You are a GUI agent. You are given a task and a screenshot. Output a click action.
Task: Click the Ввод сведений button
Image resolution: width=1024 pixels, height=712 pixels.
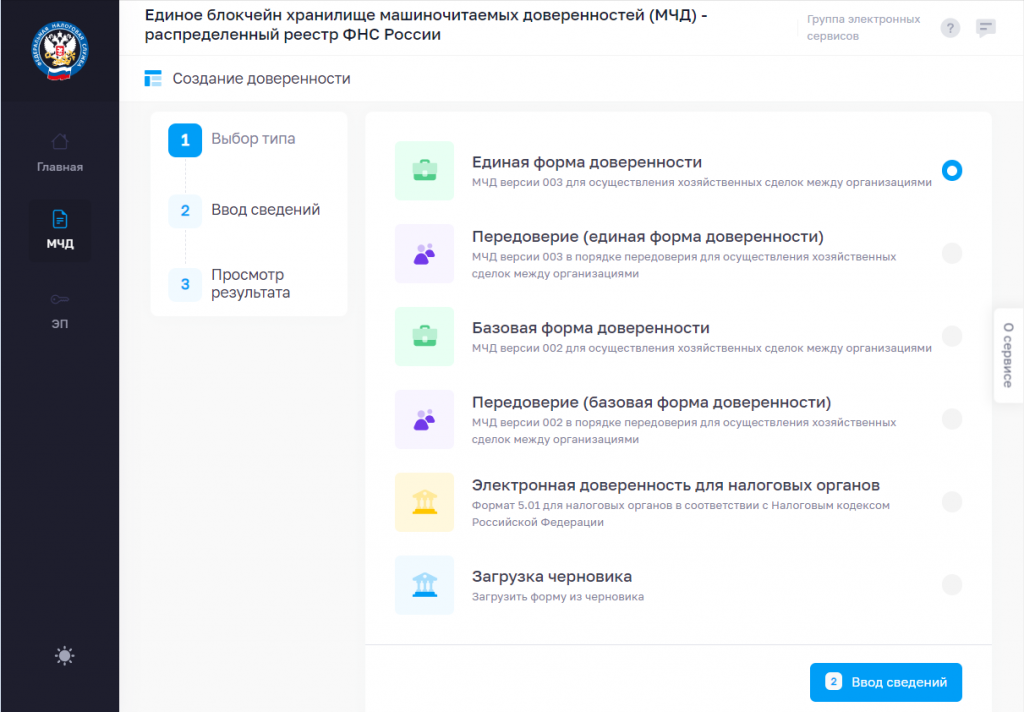[x=885, y=681]
